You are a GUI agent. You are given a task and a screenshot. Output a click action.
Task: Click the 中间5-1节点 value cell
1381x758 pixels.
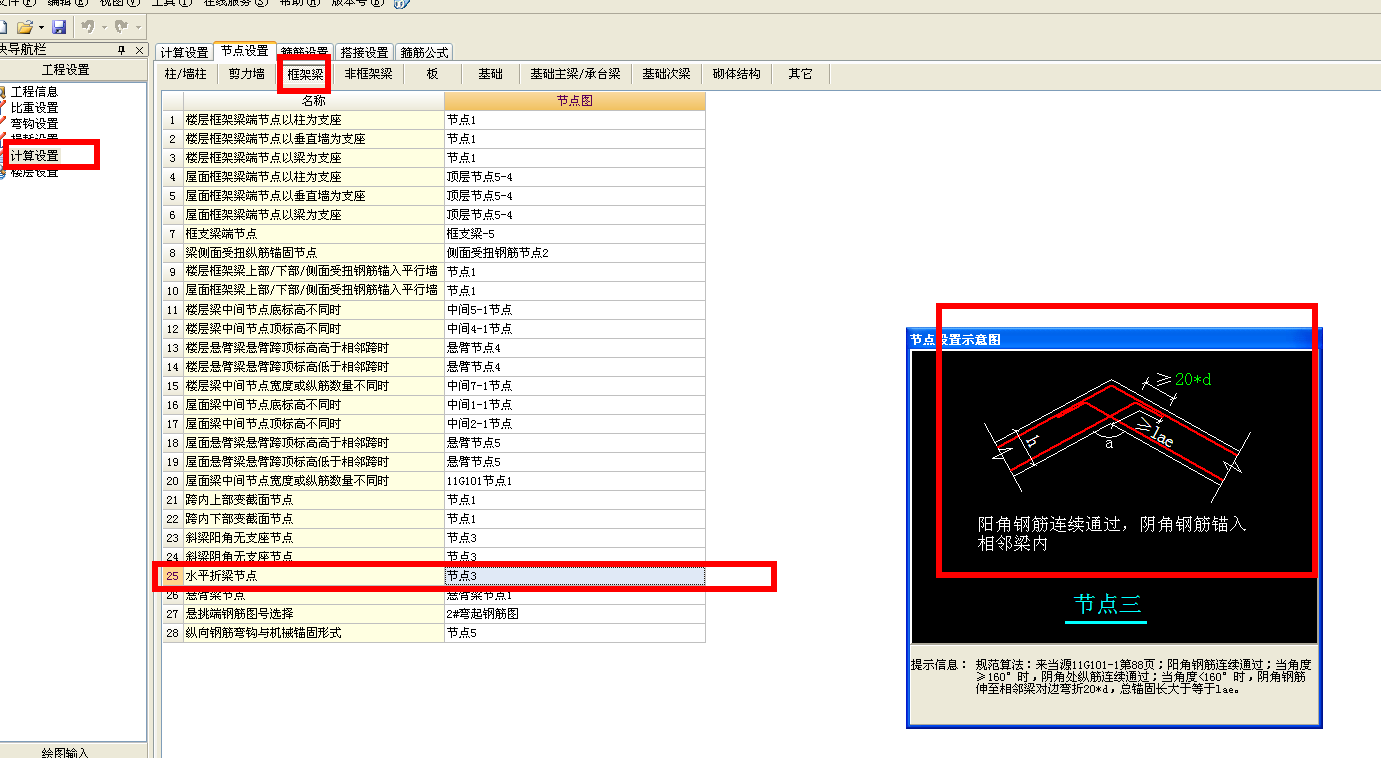tap(575, 310)
